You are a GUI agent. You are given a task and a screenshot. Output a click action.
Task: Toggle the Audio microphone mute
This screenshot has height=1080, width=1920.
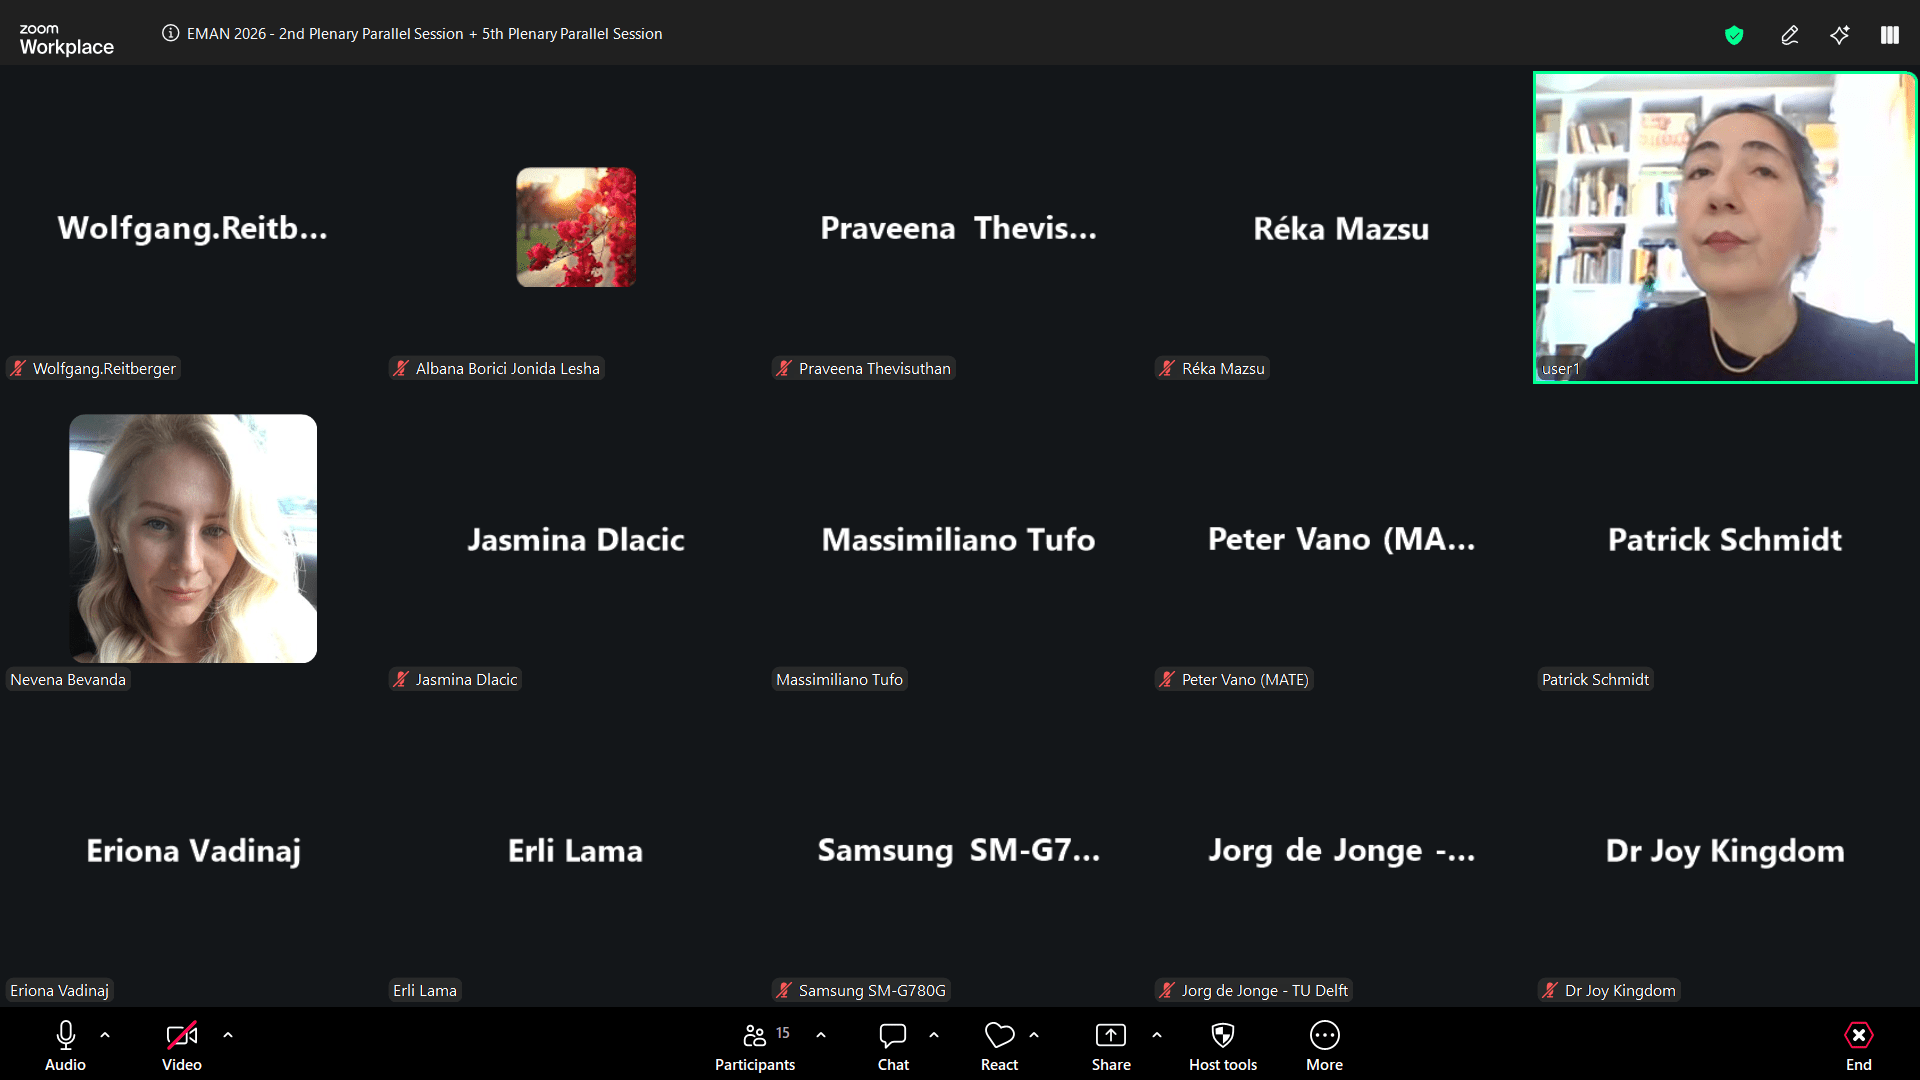pos(65,1045)
